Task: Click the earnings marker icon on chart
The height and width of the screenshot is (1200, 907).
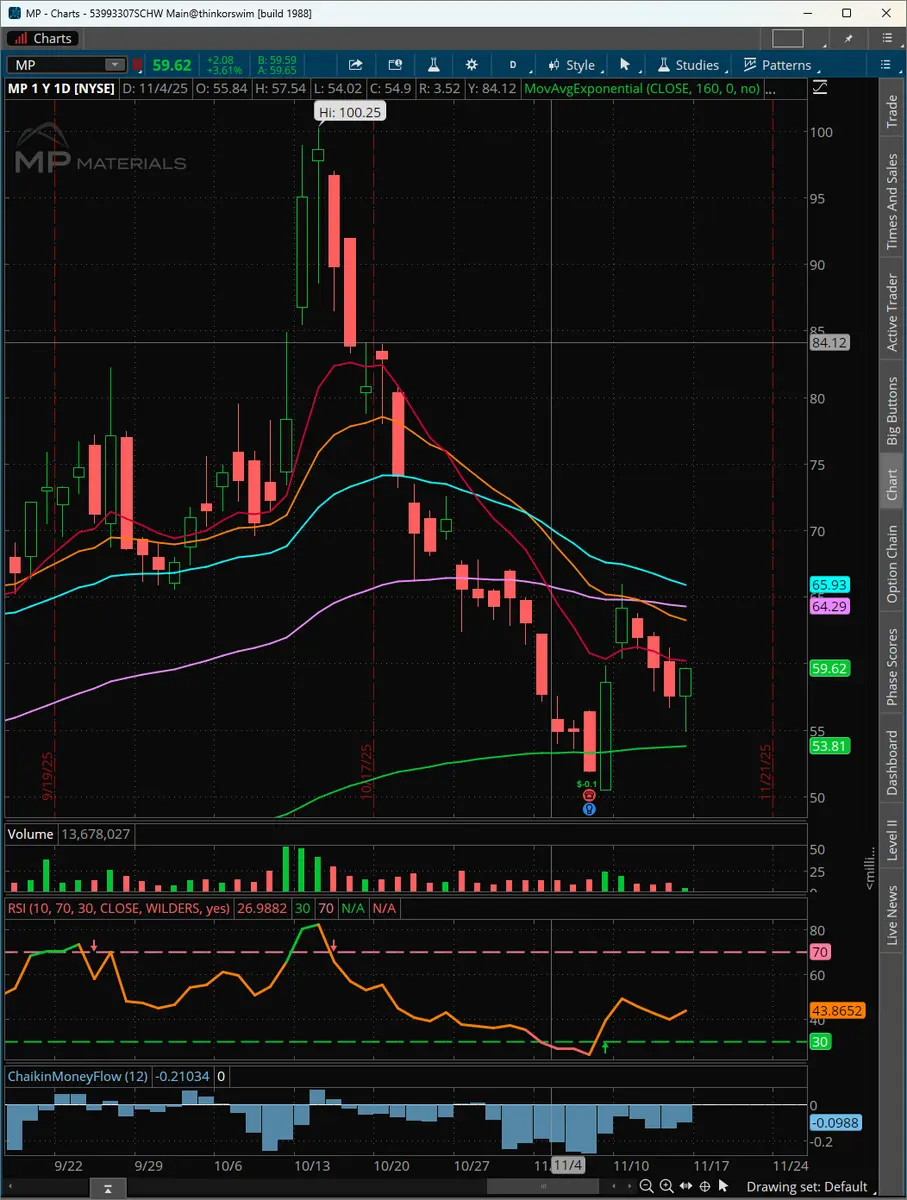Action: tap(590, 795)
